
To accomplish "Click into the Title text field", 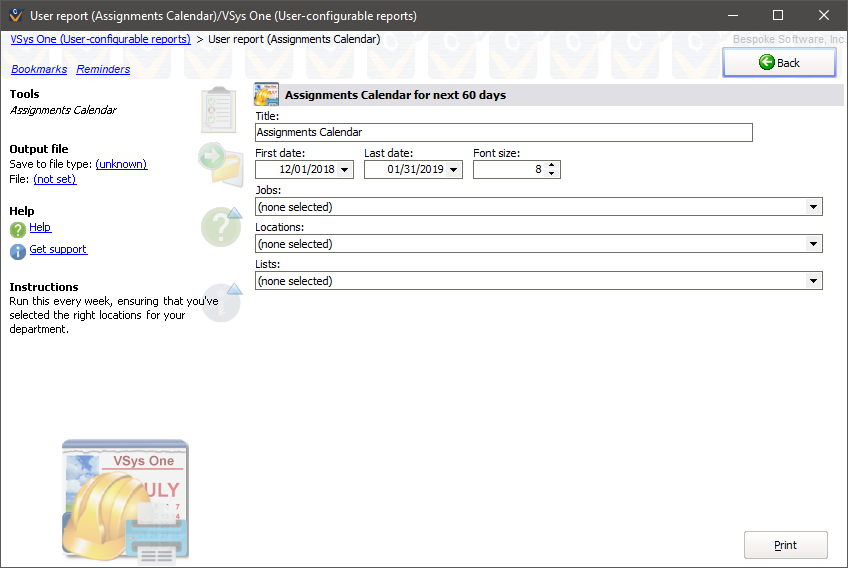I will [503, 132].
